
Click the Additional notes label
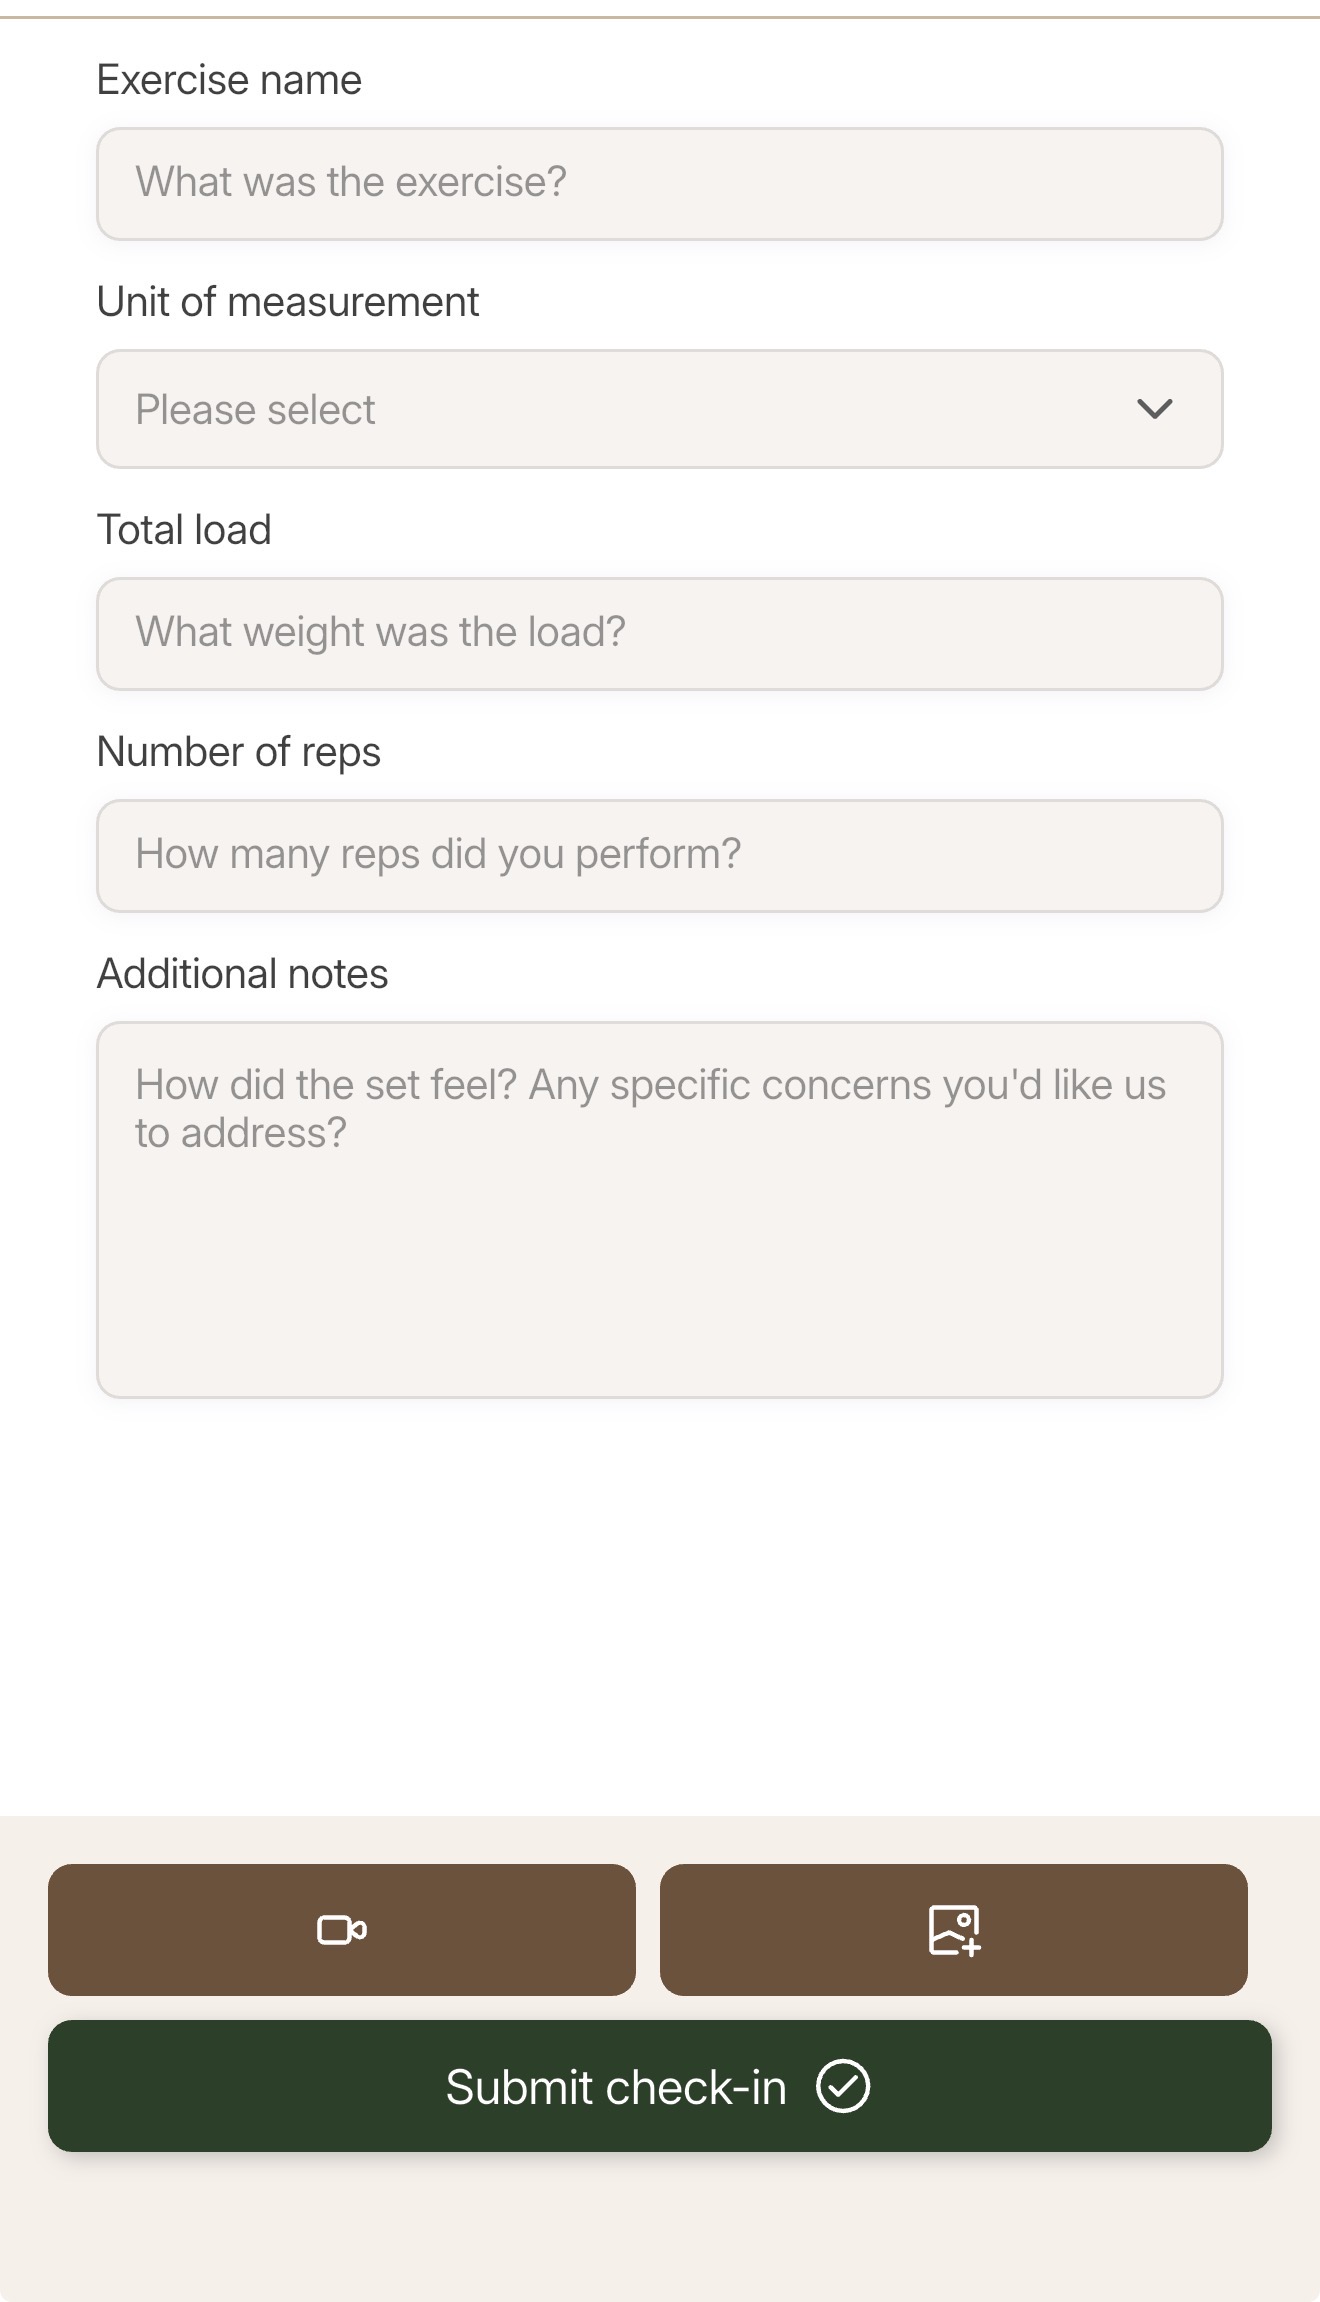[242, 974]
